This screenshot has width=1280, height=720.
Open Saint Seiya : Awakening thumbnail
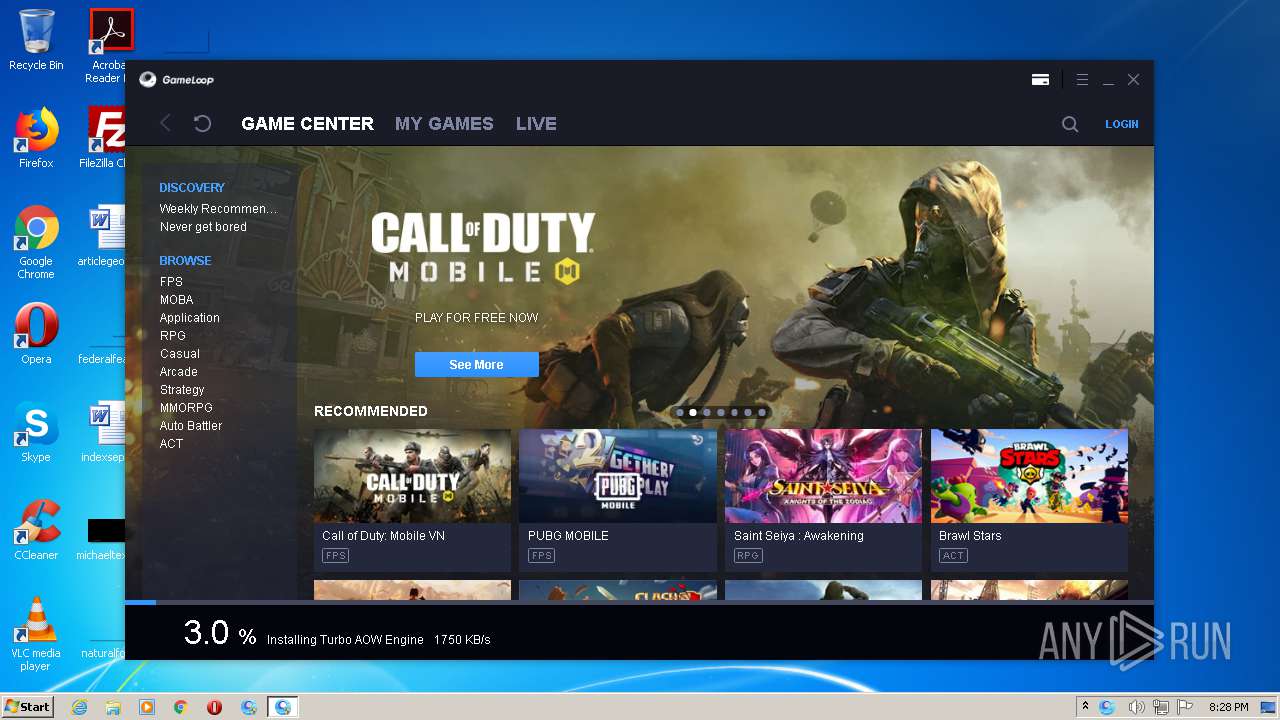823,476
